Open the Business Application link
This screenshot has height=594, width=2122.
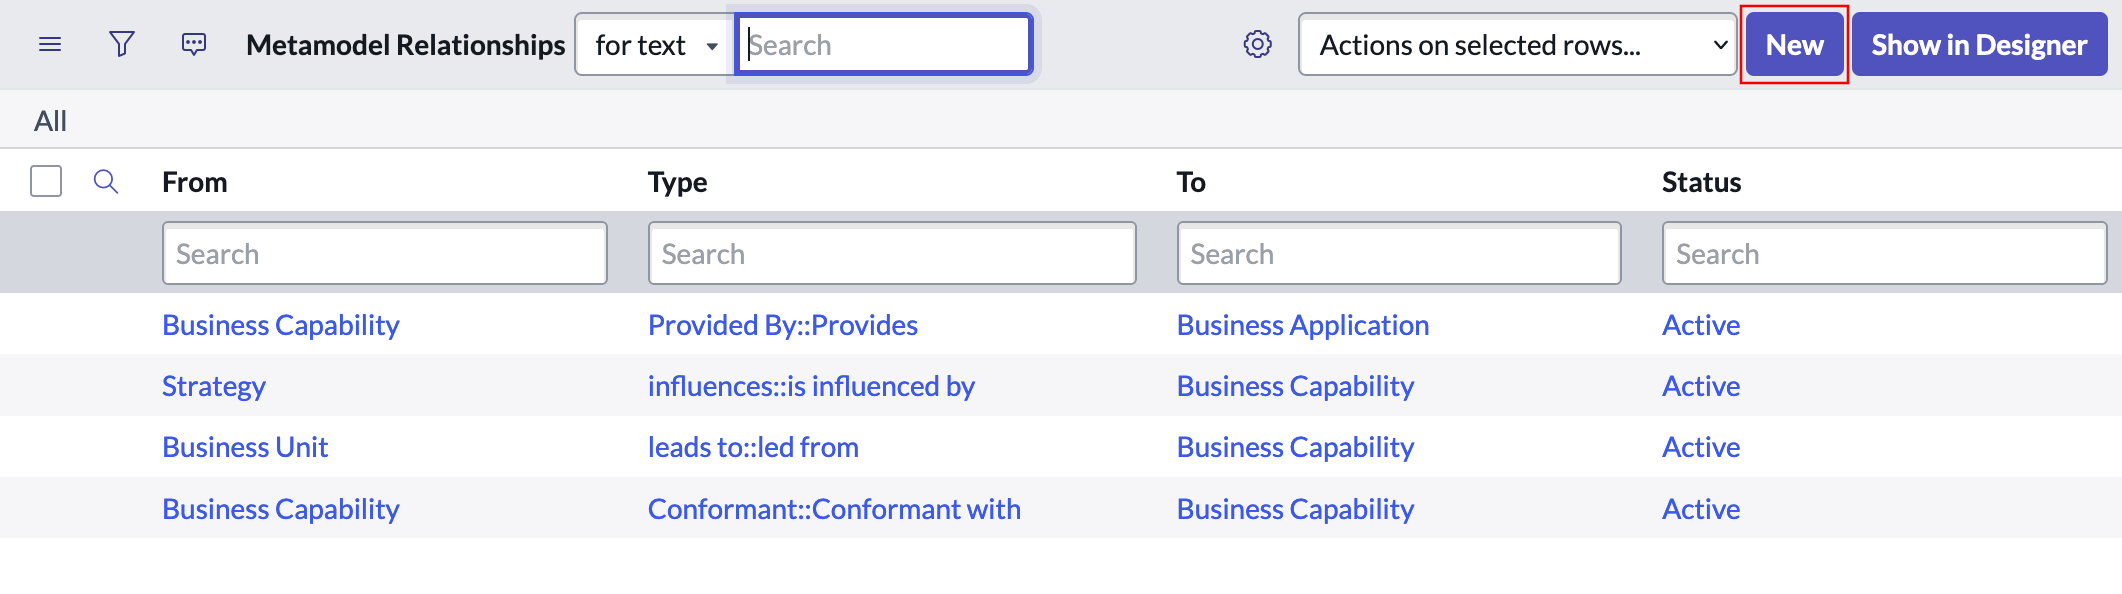click(x=1302, y=326)
